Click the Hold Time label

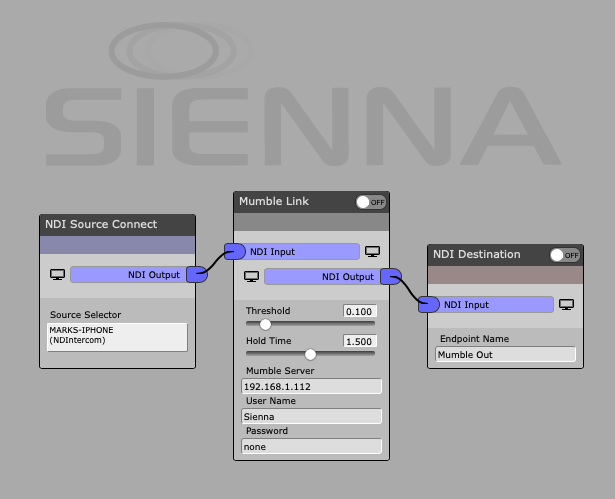click(269, 341)
